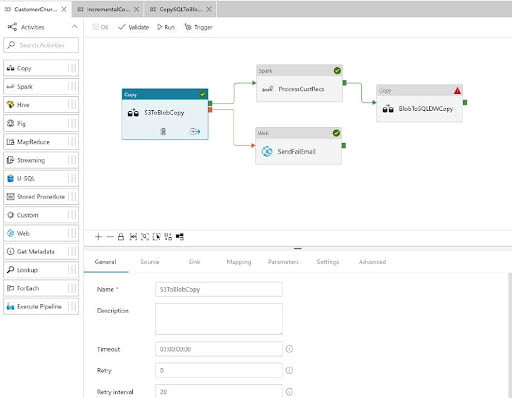Open the Source properties tab
Viewport: 512px width, 398px height.
point(150,262)
